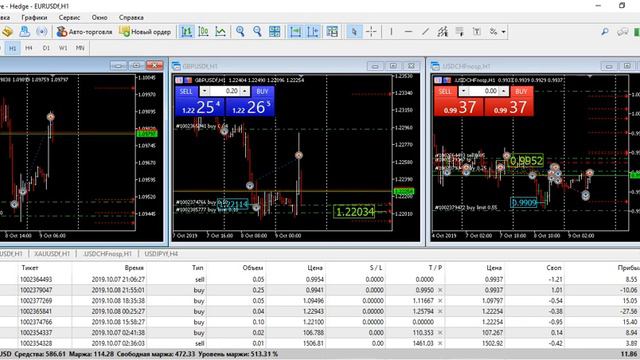Select the text label tool
Screen dimensions: 640x360
click(476, 32)
